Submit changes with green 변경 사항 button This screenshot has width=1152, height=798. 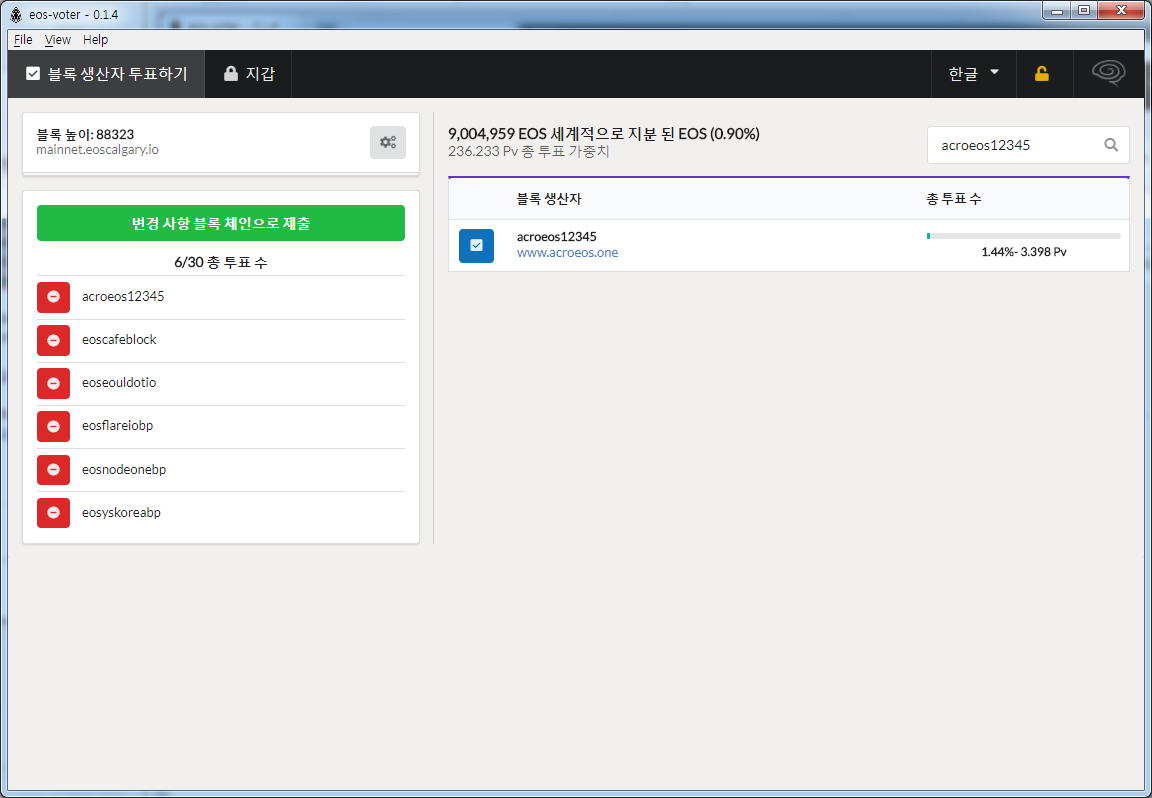(x=220, y=223)
